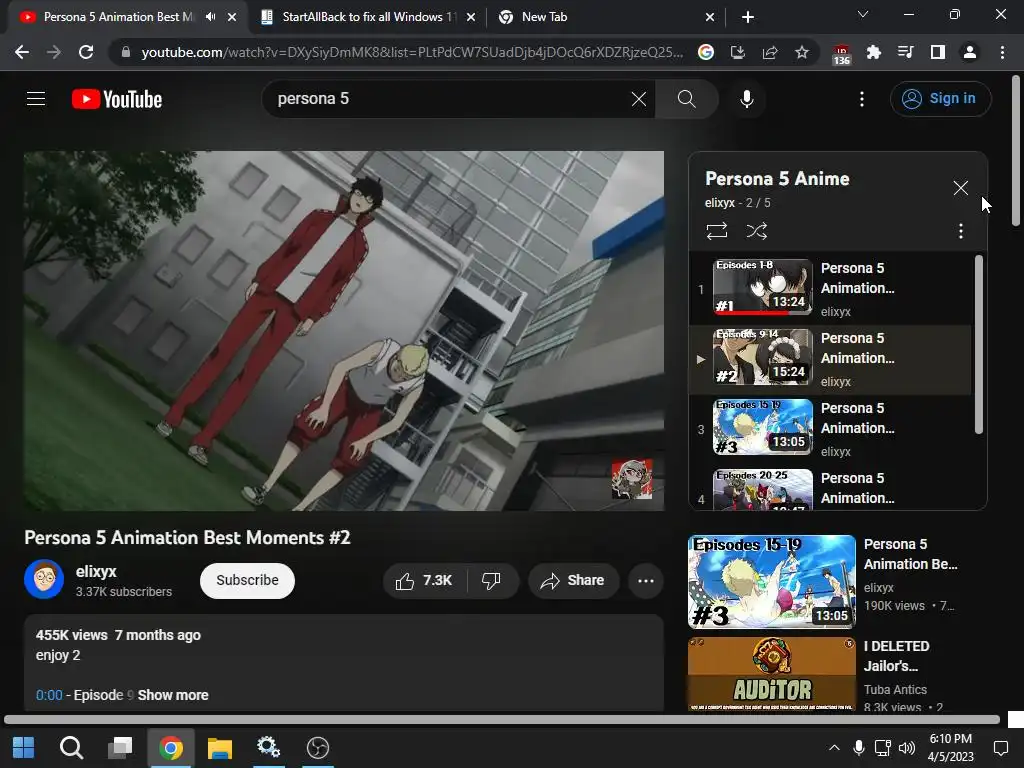Click the video player to pause
This screenshot has height=768, width=1024.
pos(344,331)
